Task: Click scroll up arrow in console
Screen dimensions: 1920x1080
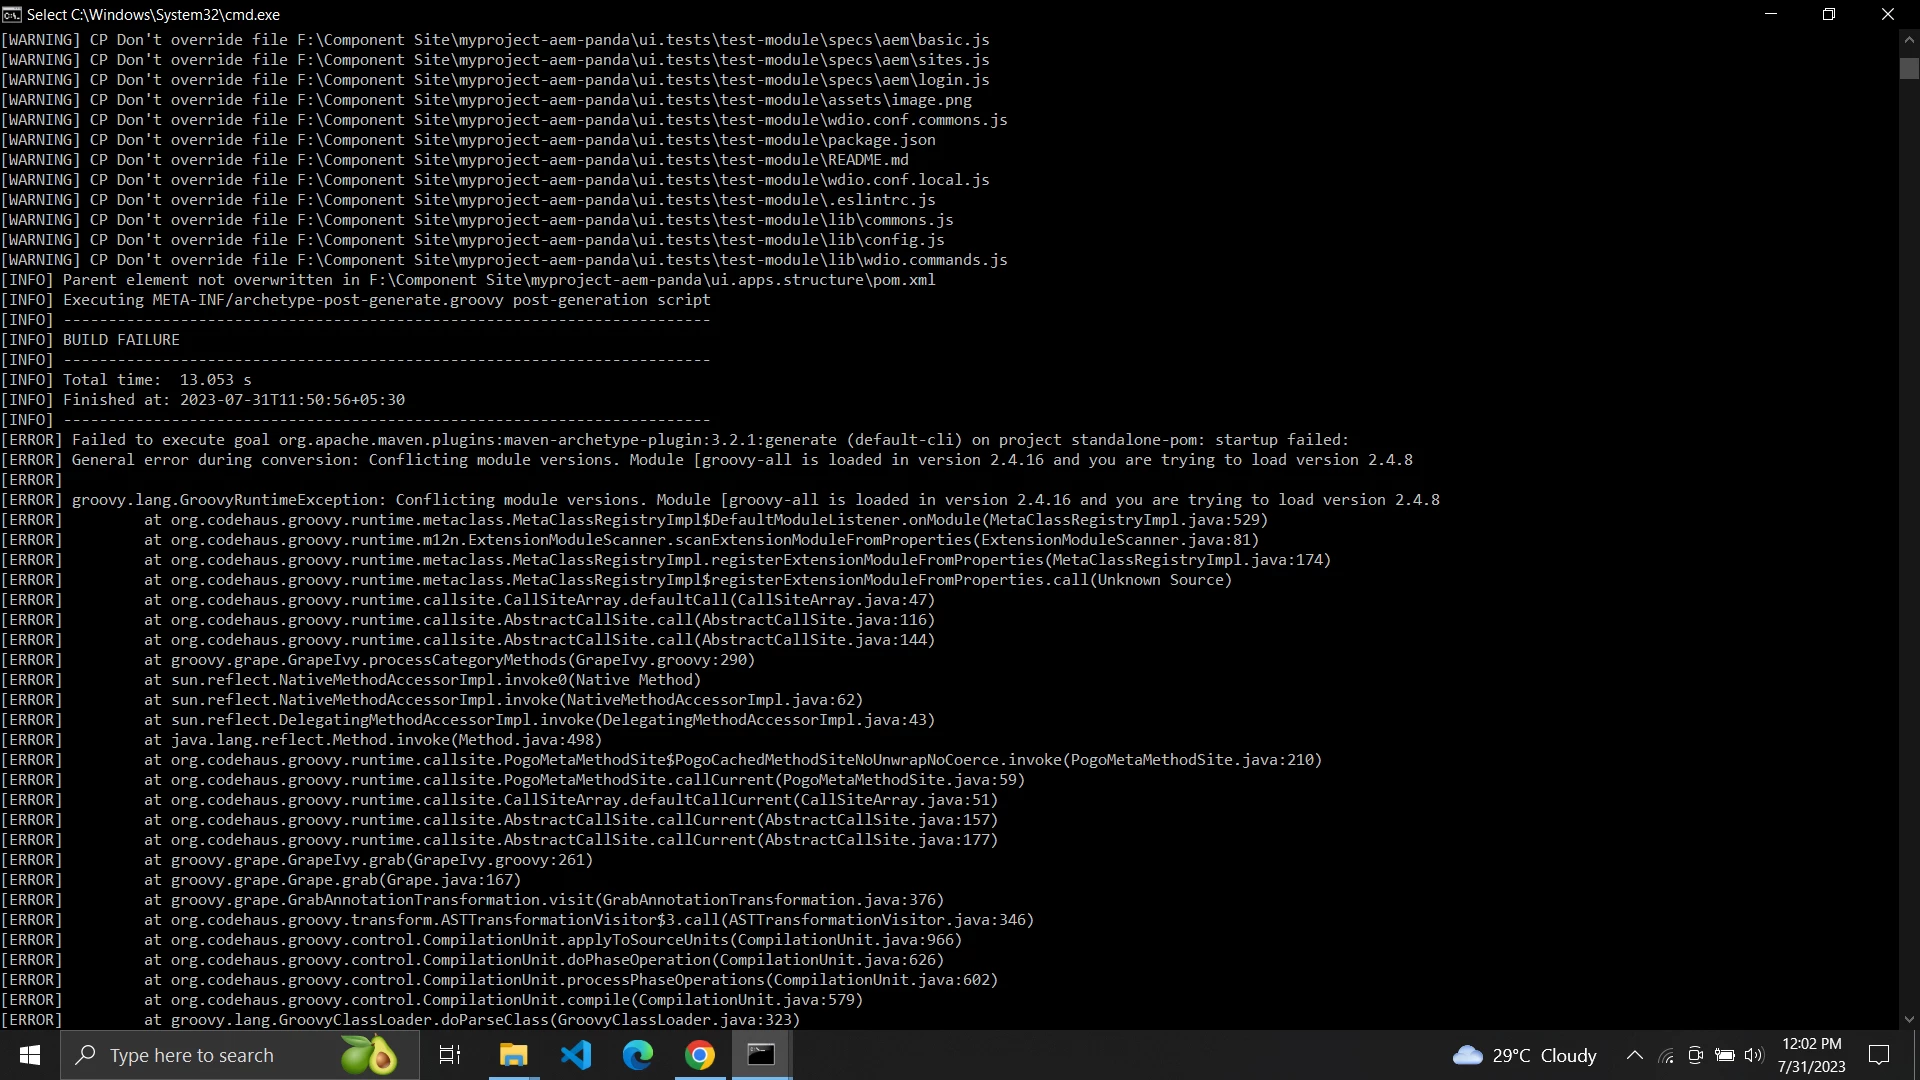Action: [x=1909, y=40]
